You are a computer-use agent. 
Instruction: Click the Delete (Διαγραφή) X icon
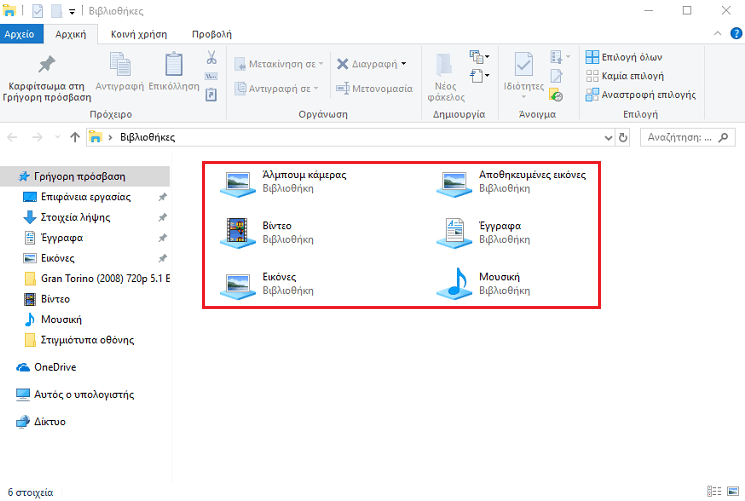coord(343,64)
